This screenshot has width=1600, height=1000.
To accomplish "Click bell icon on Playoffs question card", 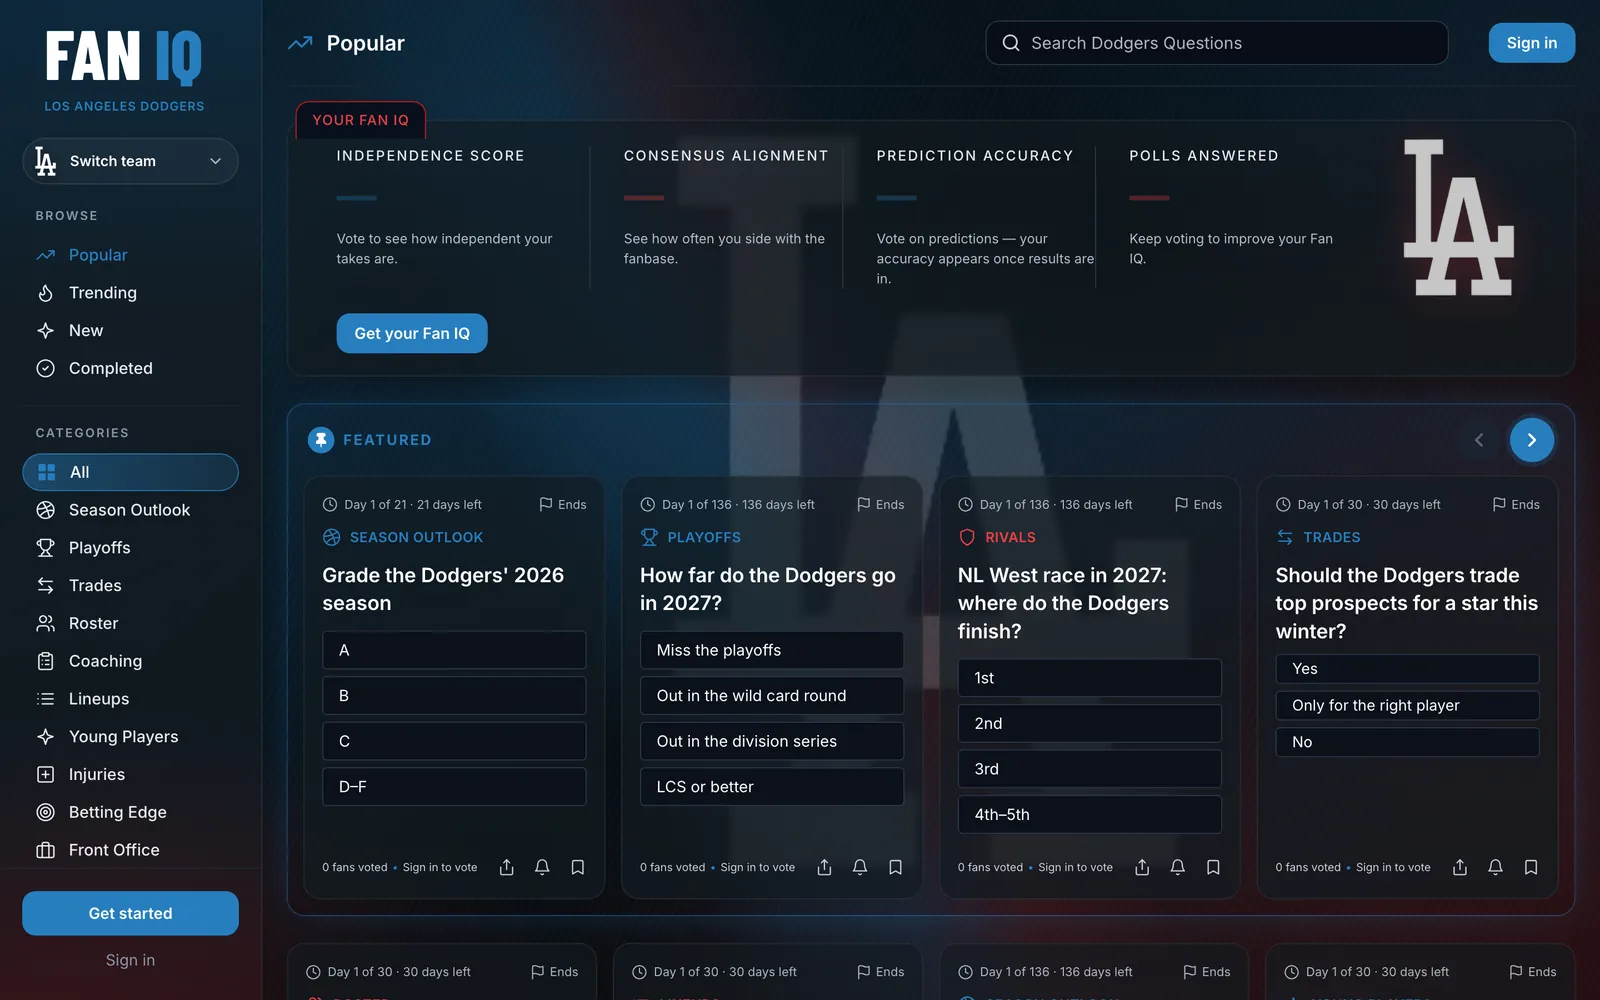I will 860,867.
